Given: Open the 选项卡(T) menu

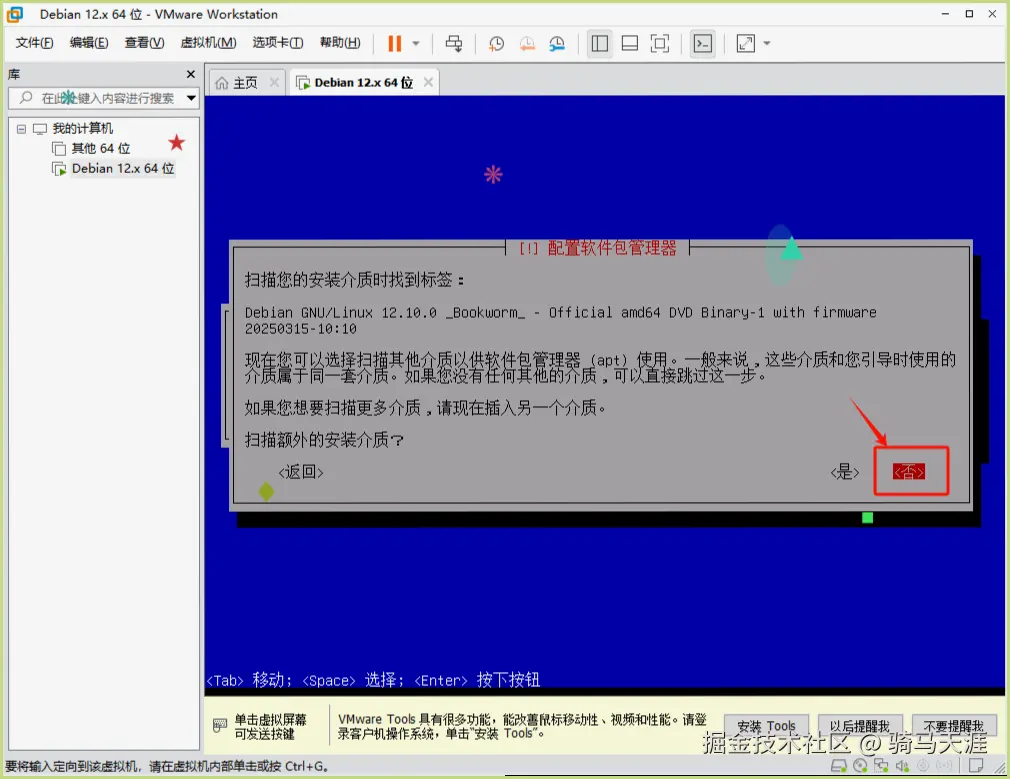Looking at the screenshot, I should tap(278, 43).
